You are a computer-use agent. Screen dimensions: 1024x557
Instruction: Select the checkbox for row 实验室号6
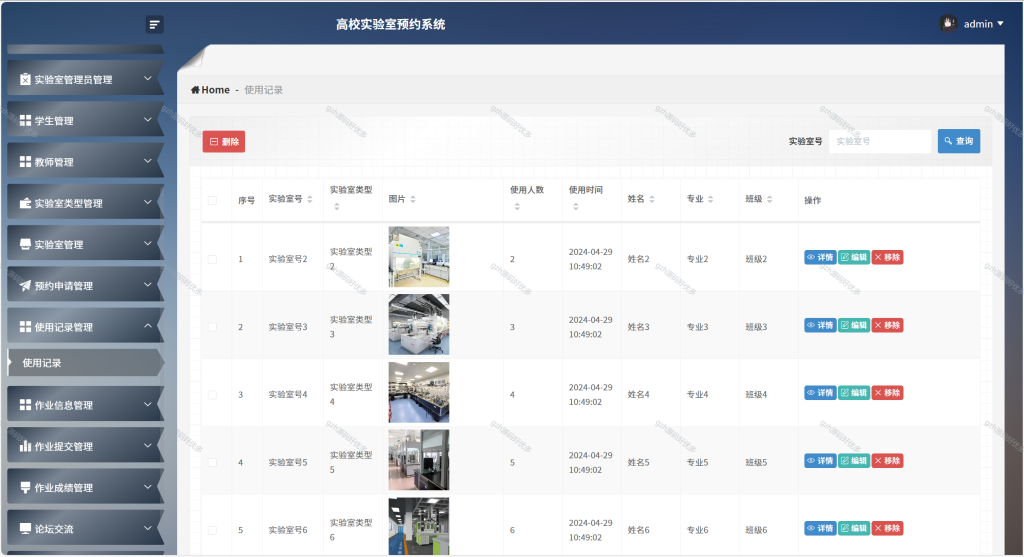pos(212,530)
